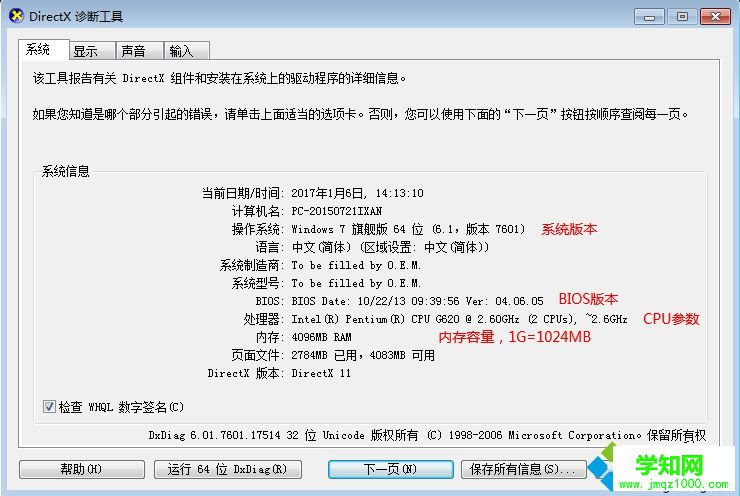Image resolution: width=740 pixels, height=496 pixels.
Task: Click the 帮助(H) button
Action: coord(82,469)
